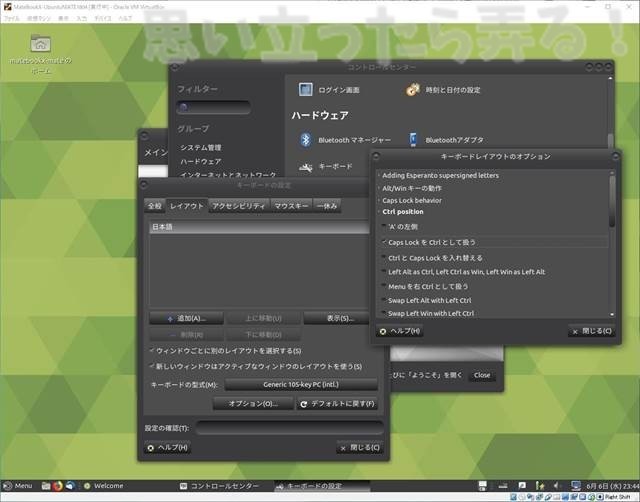
Task: Open the Time and Date settings icon
Action: pos(413,89)
